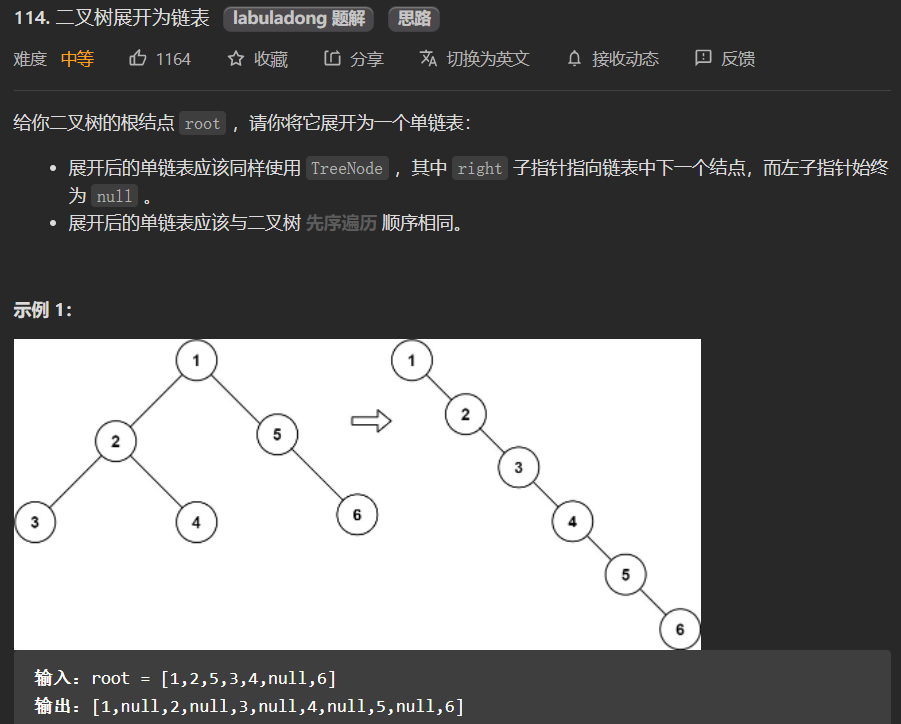Click 切换为英文 to switch language
901x724 pixels.
488,59
